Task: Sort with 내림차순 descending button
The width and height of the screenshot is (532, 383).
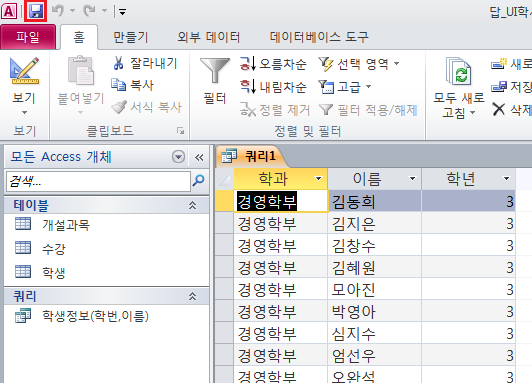Action: click(273, 87)
